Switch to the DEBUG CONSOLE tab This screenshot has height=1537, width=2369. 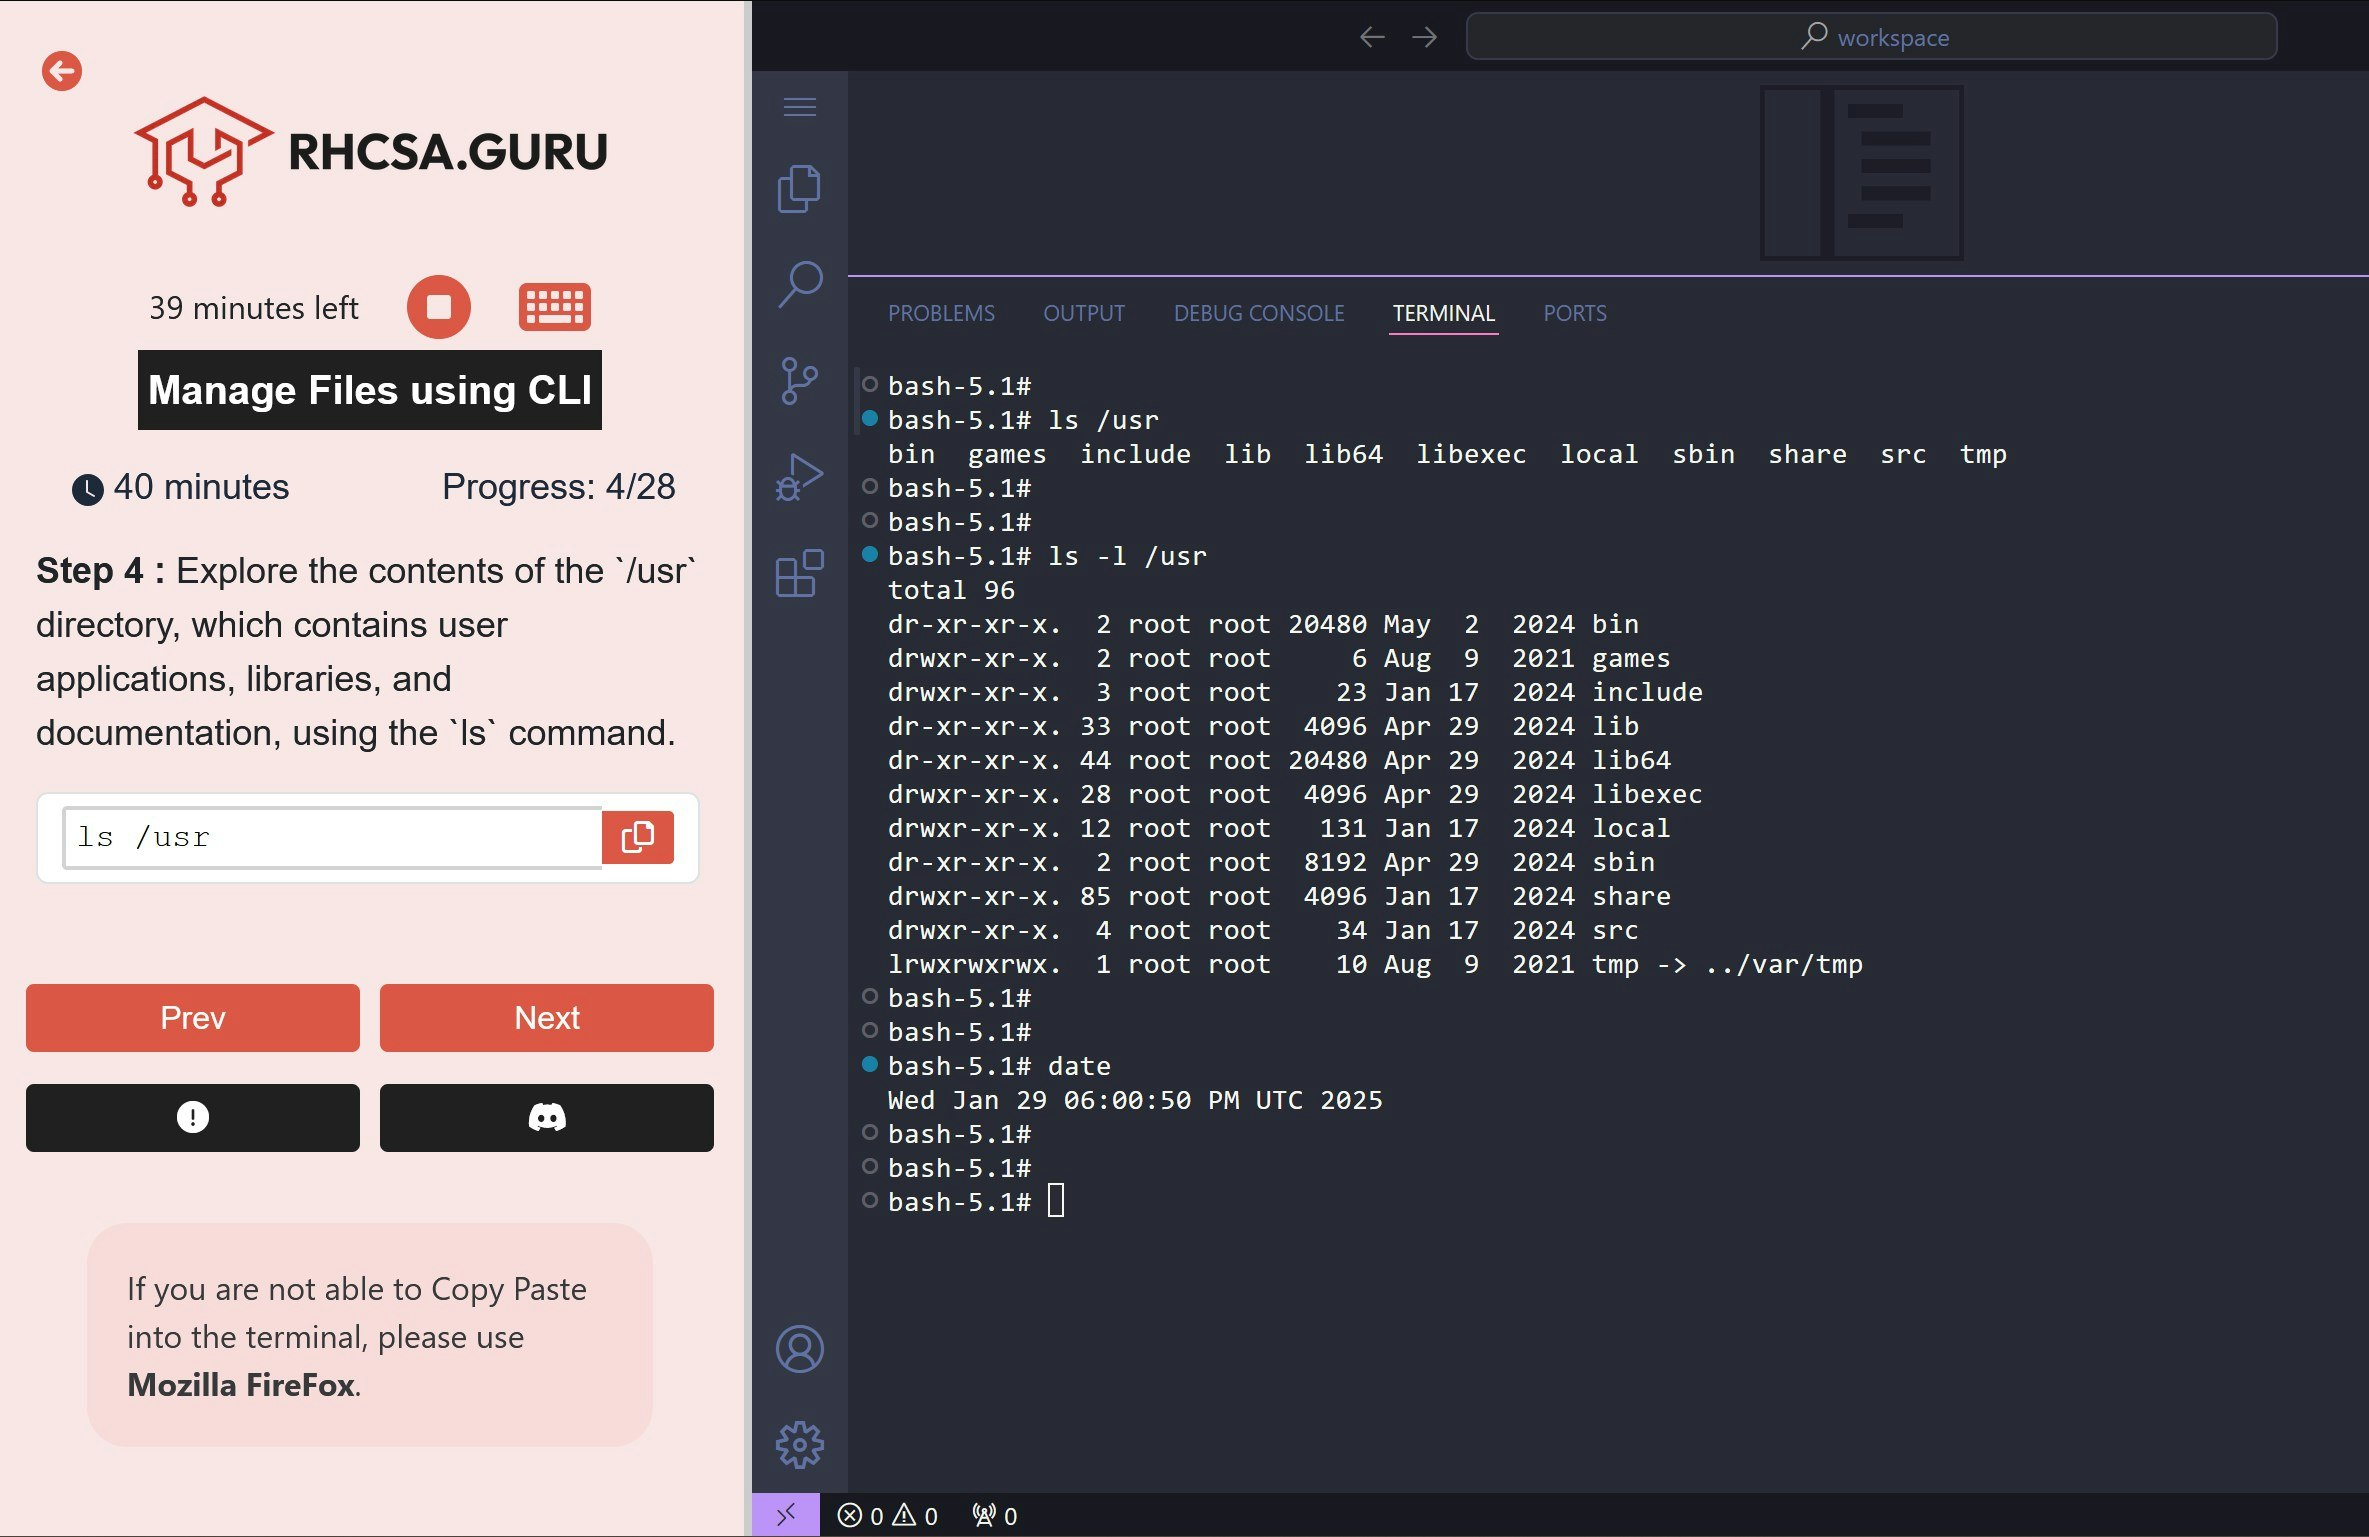pos(1259,313)
